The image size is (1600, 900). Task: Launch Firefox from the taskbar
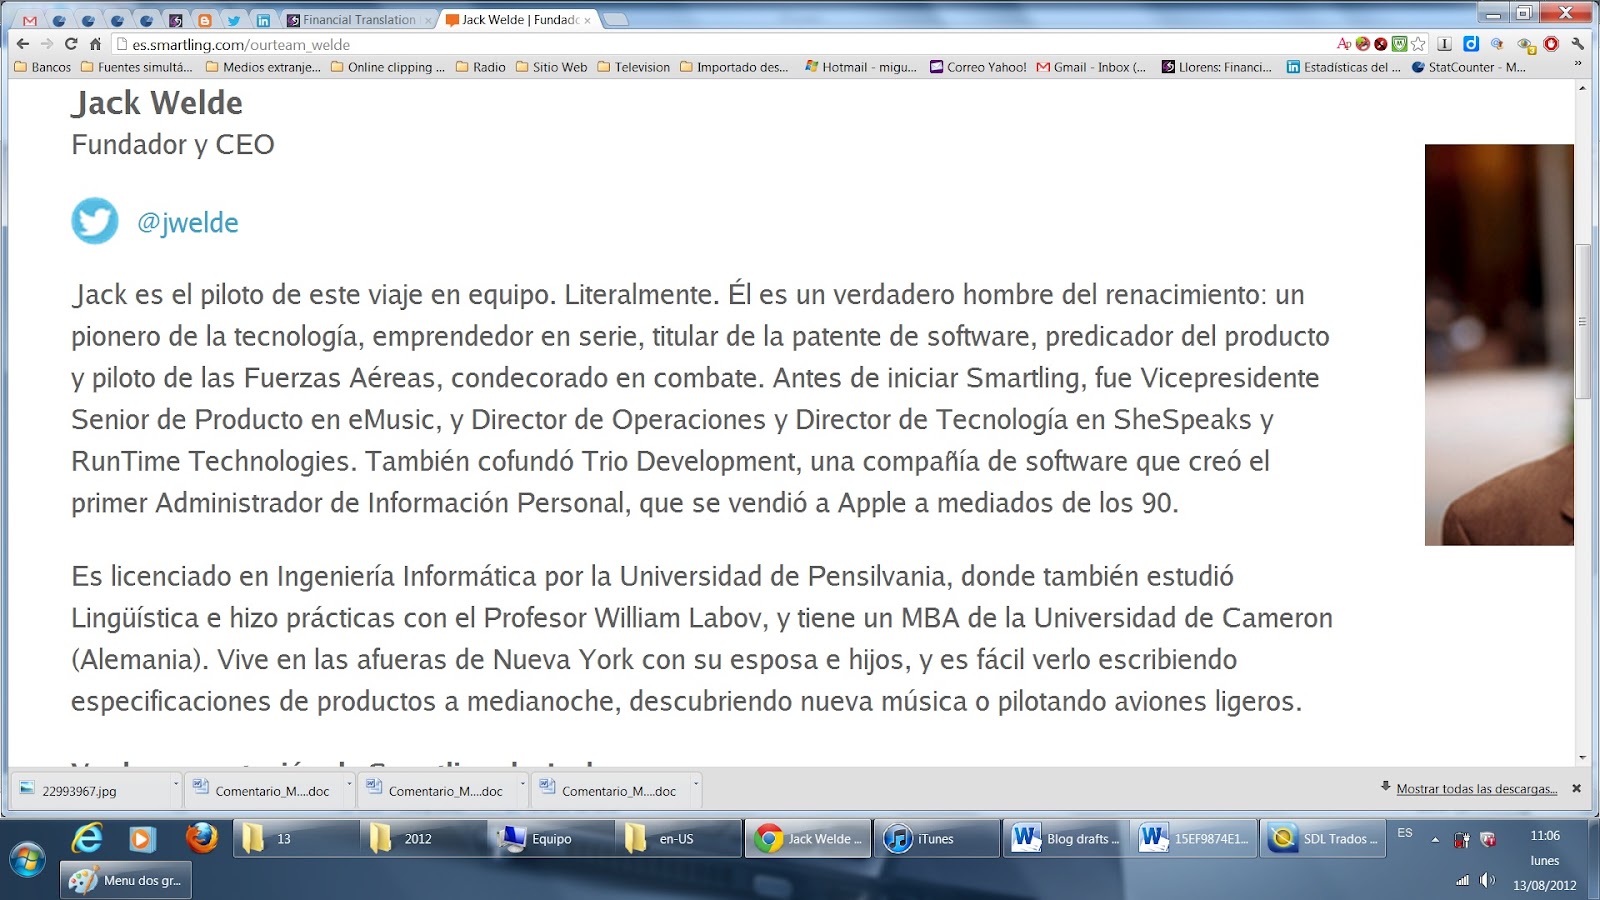[x=202, y=838]
